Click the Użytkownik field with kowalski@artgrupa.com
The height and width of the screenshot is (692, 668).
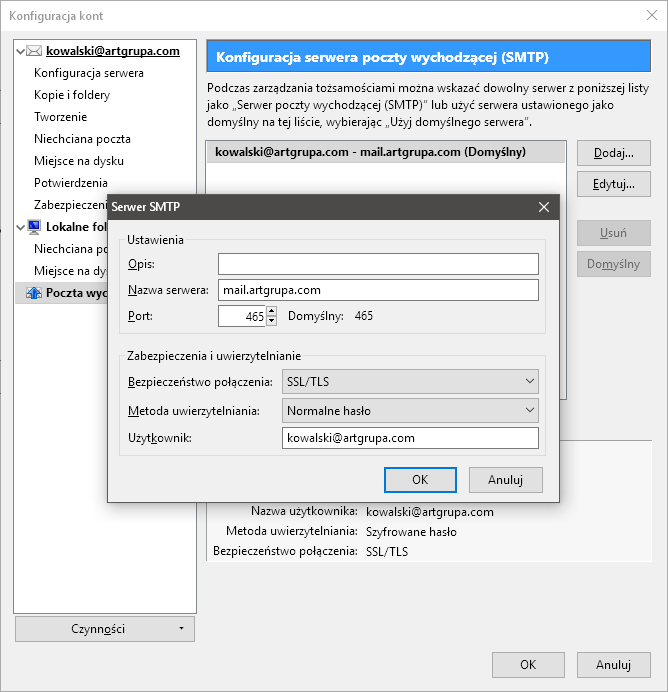(x=410, y=438)
